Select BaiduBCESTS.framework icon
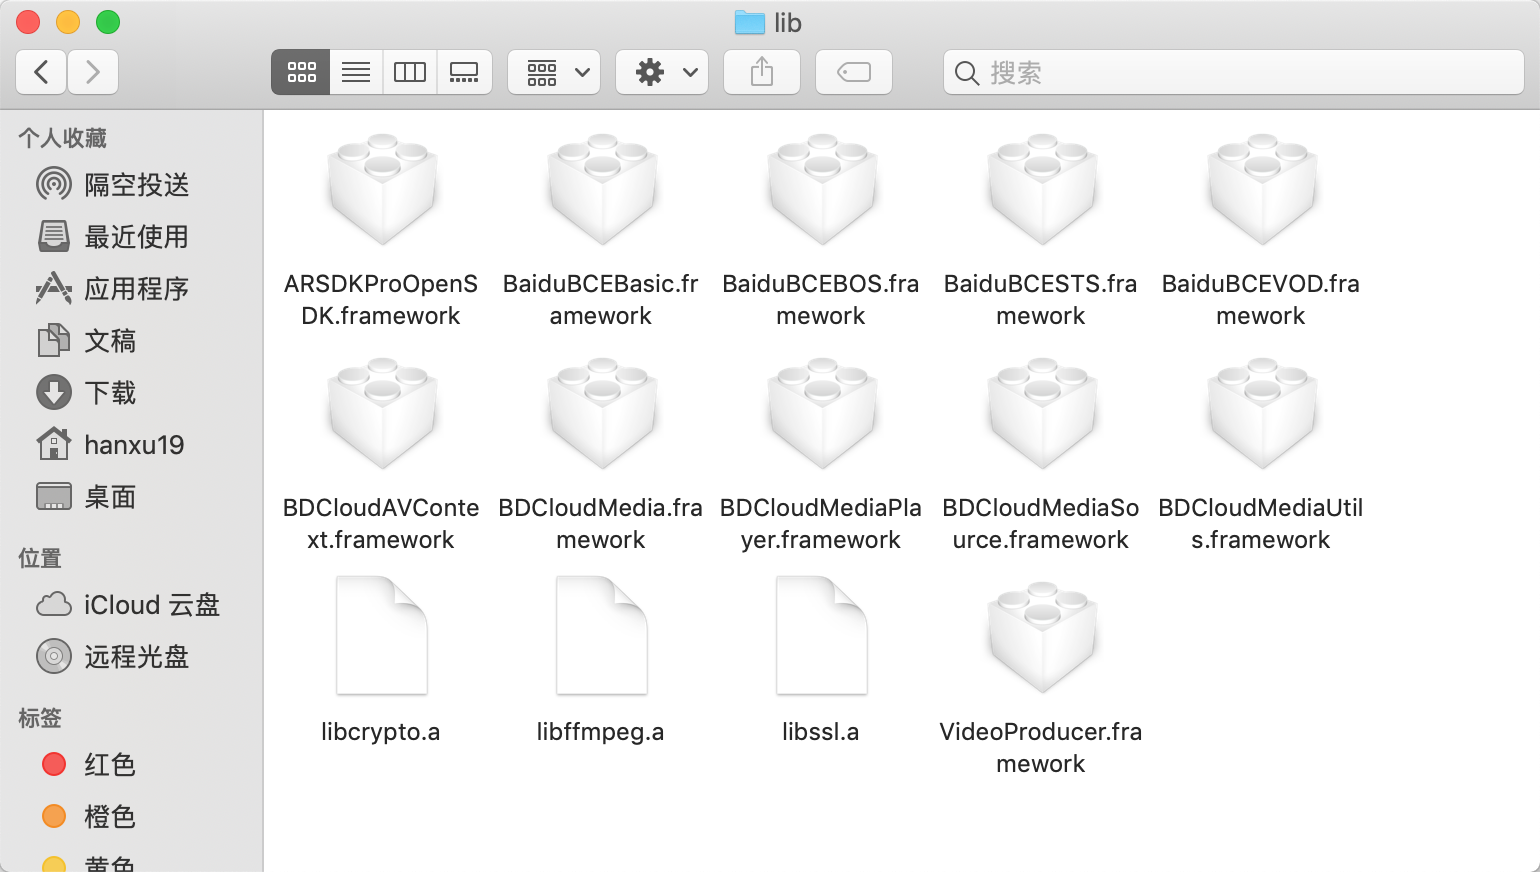This screenshot has width=1540, height=872. pos(1042,189)
